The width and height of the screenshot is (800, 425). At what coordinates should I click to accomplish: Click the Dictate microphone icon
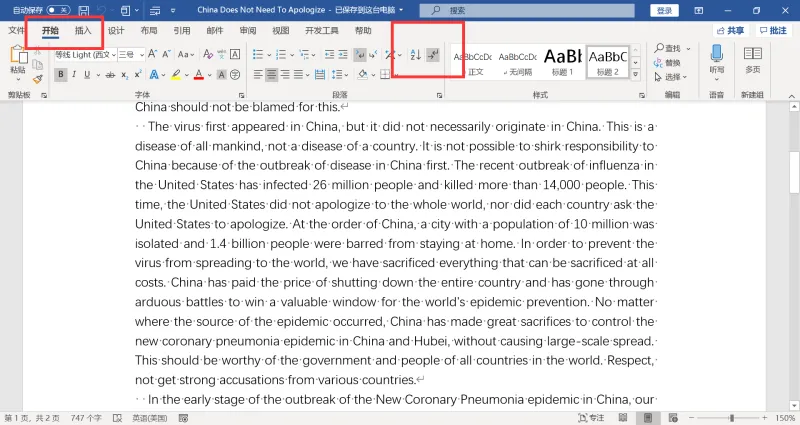[717, 53]
